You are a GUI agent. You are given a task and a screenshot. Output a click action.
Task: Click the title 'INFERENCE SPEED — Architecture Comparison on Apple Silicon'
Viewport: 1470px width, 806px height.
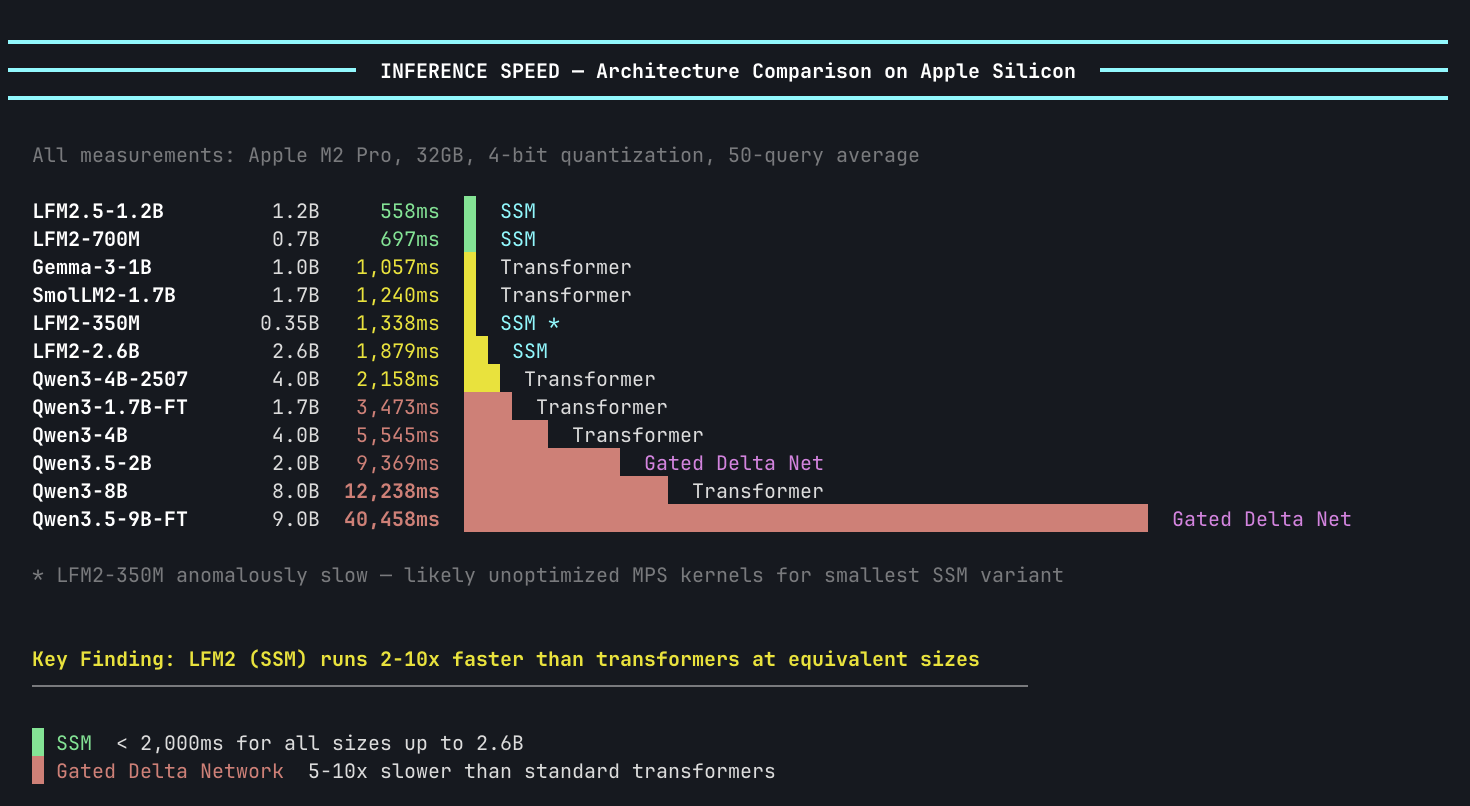coord(728,71)
